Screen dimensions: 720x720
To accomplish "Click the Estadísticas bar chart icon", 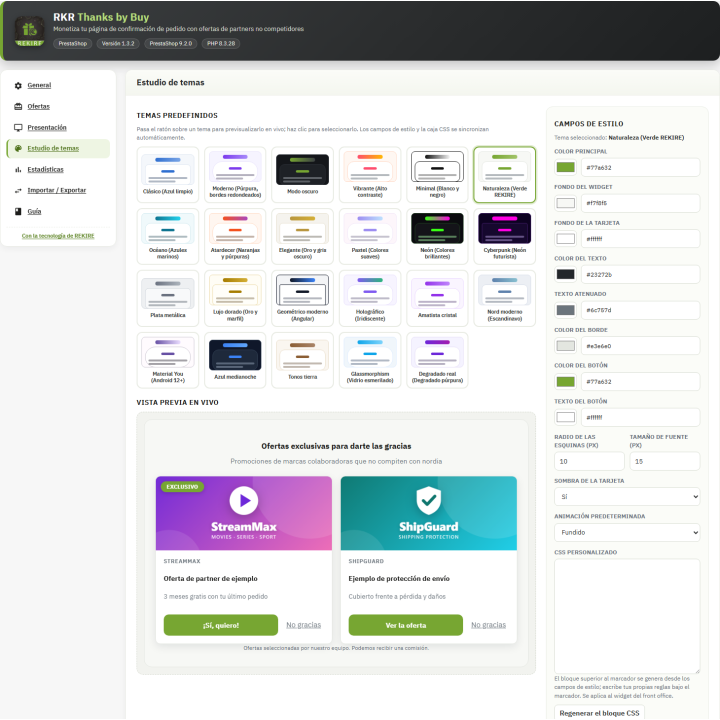I will [x=18, y=169].
